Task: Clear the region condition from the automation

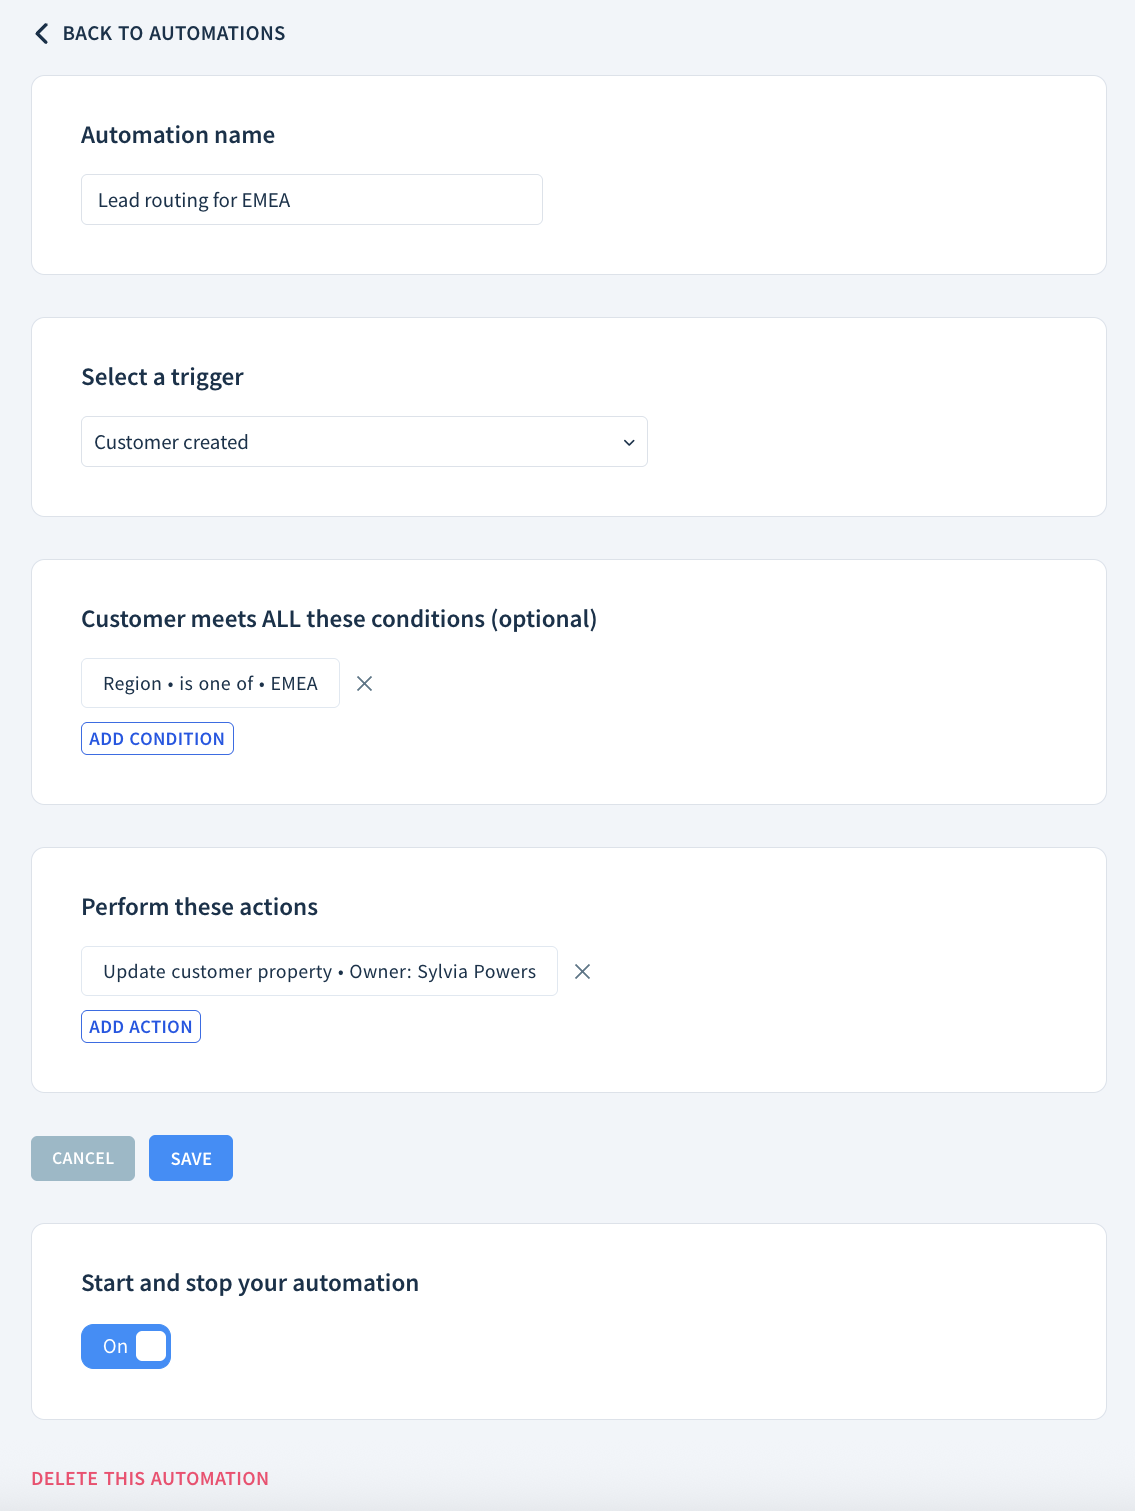Action: click(x=364, y=683)
